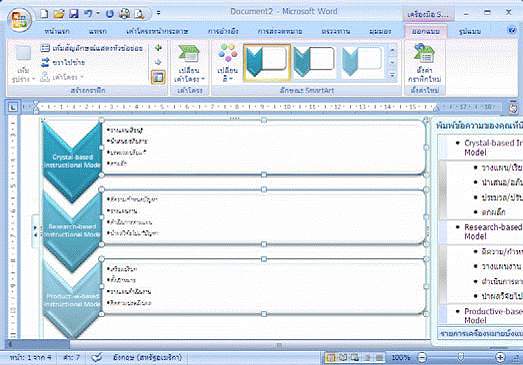Switch to Outline view
This screenshot has width=523, height=365.
(367, 358)
